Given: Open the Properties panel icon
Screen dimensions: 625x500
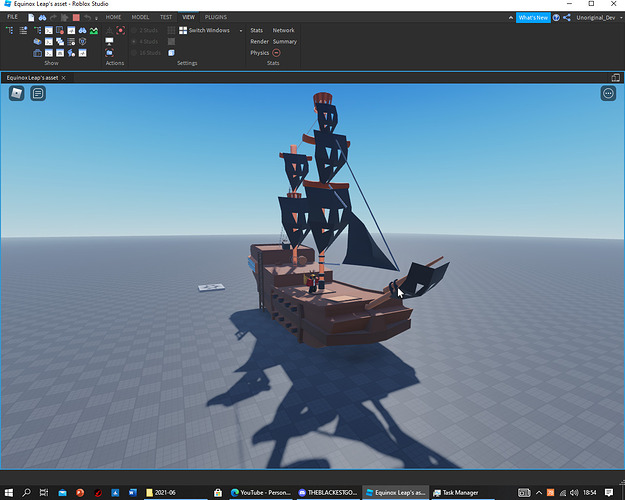Looking at the screenshot, I should (x=23, y=30).
